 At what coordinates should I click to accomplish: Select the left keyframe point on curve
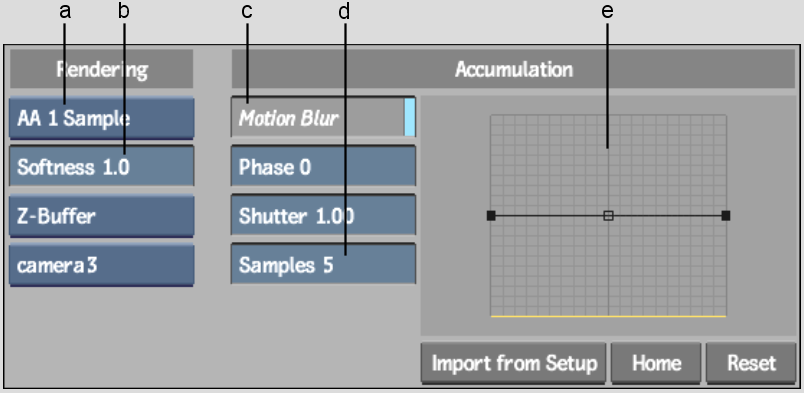click(491, 216)
